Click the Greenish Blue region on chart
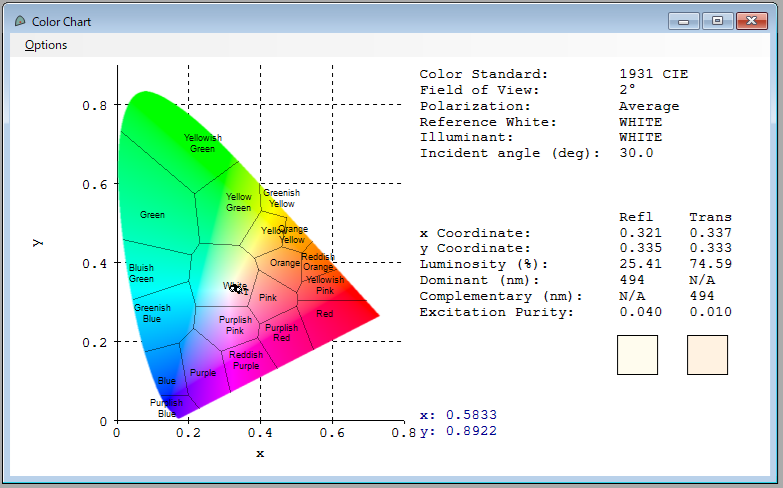 [152, 313]
